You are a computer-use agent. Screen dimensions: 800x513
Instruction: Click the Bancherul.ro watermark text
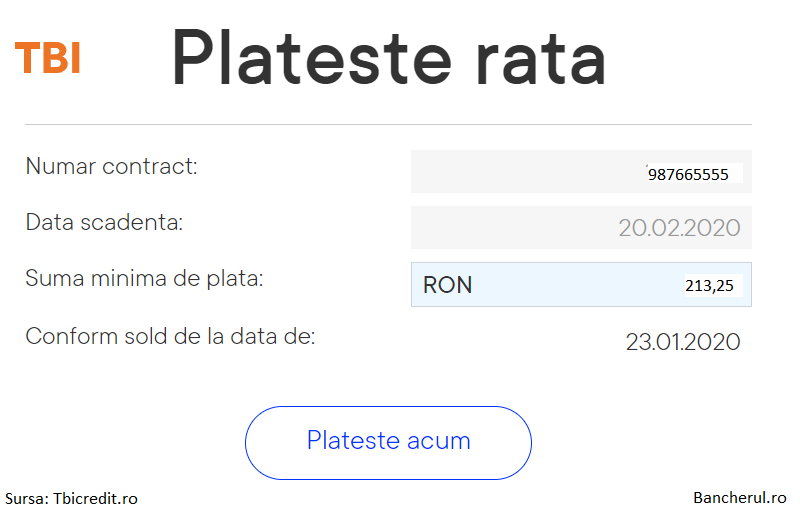[x=740, y=498]
